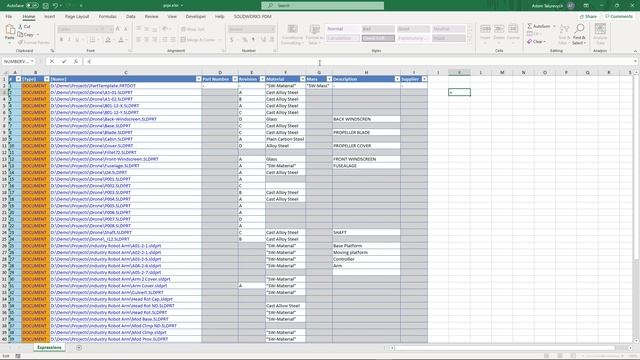Click the Format Painter brush
Image resolution: width=640 pixels, height=360 pixels.
tap(34, 42)
